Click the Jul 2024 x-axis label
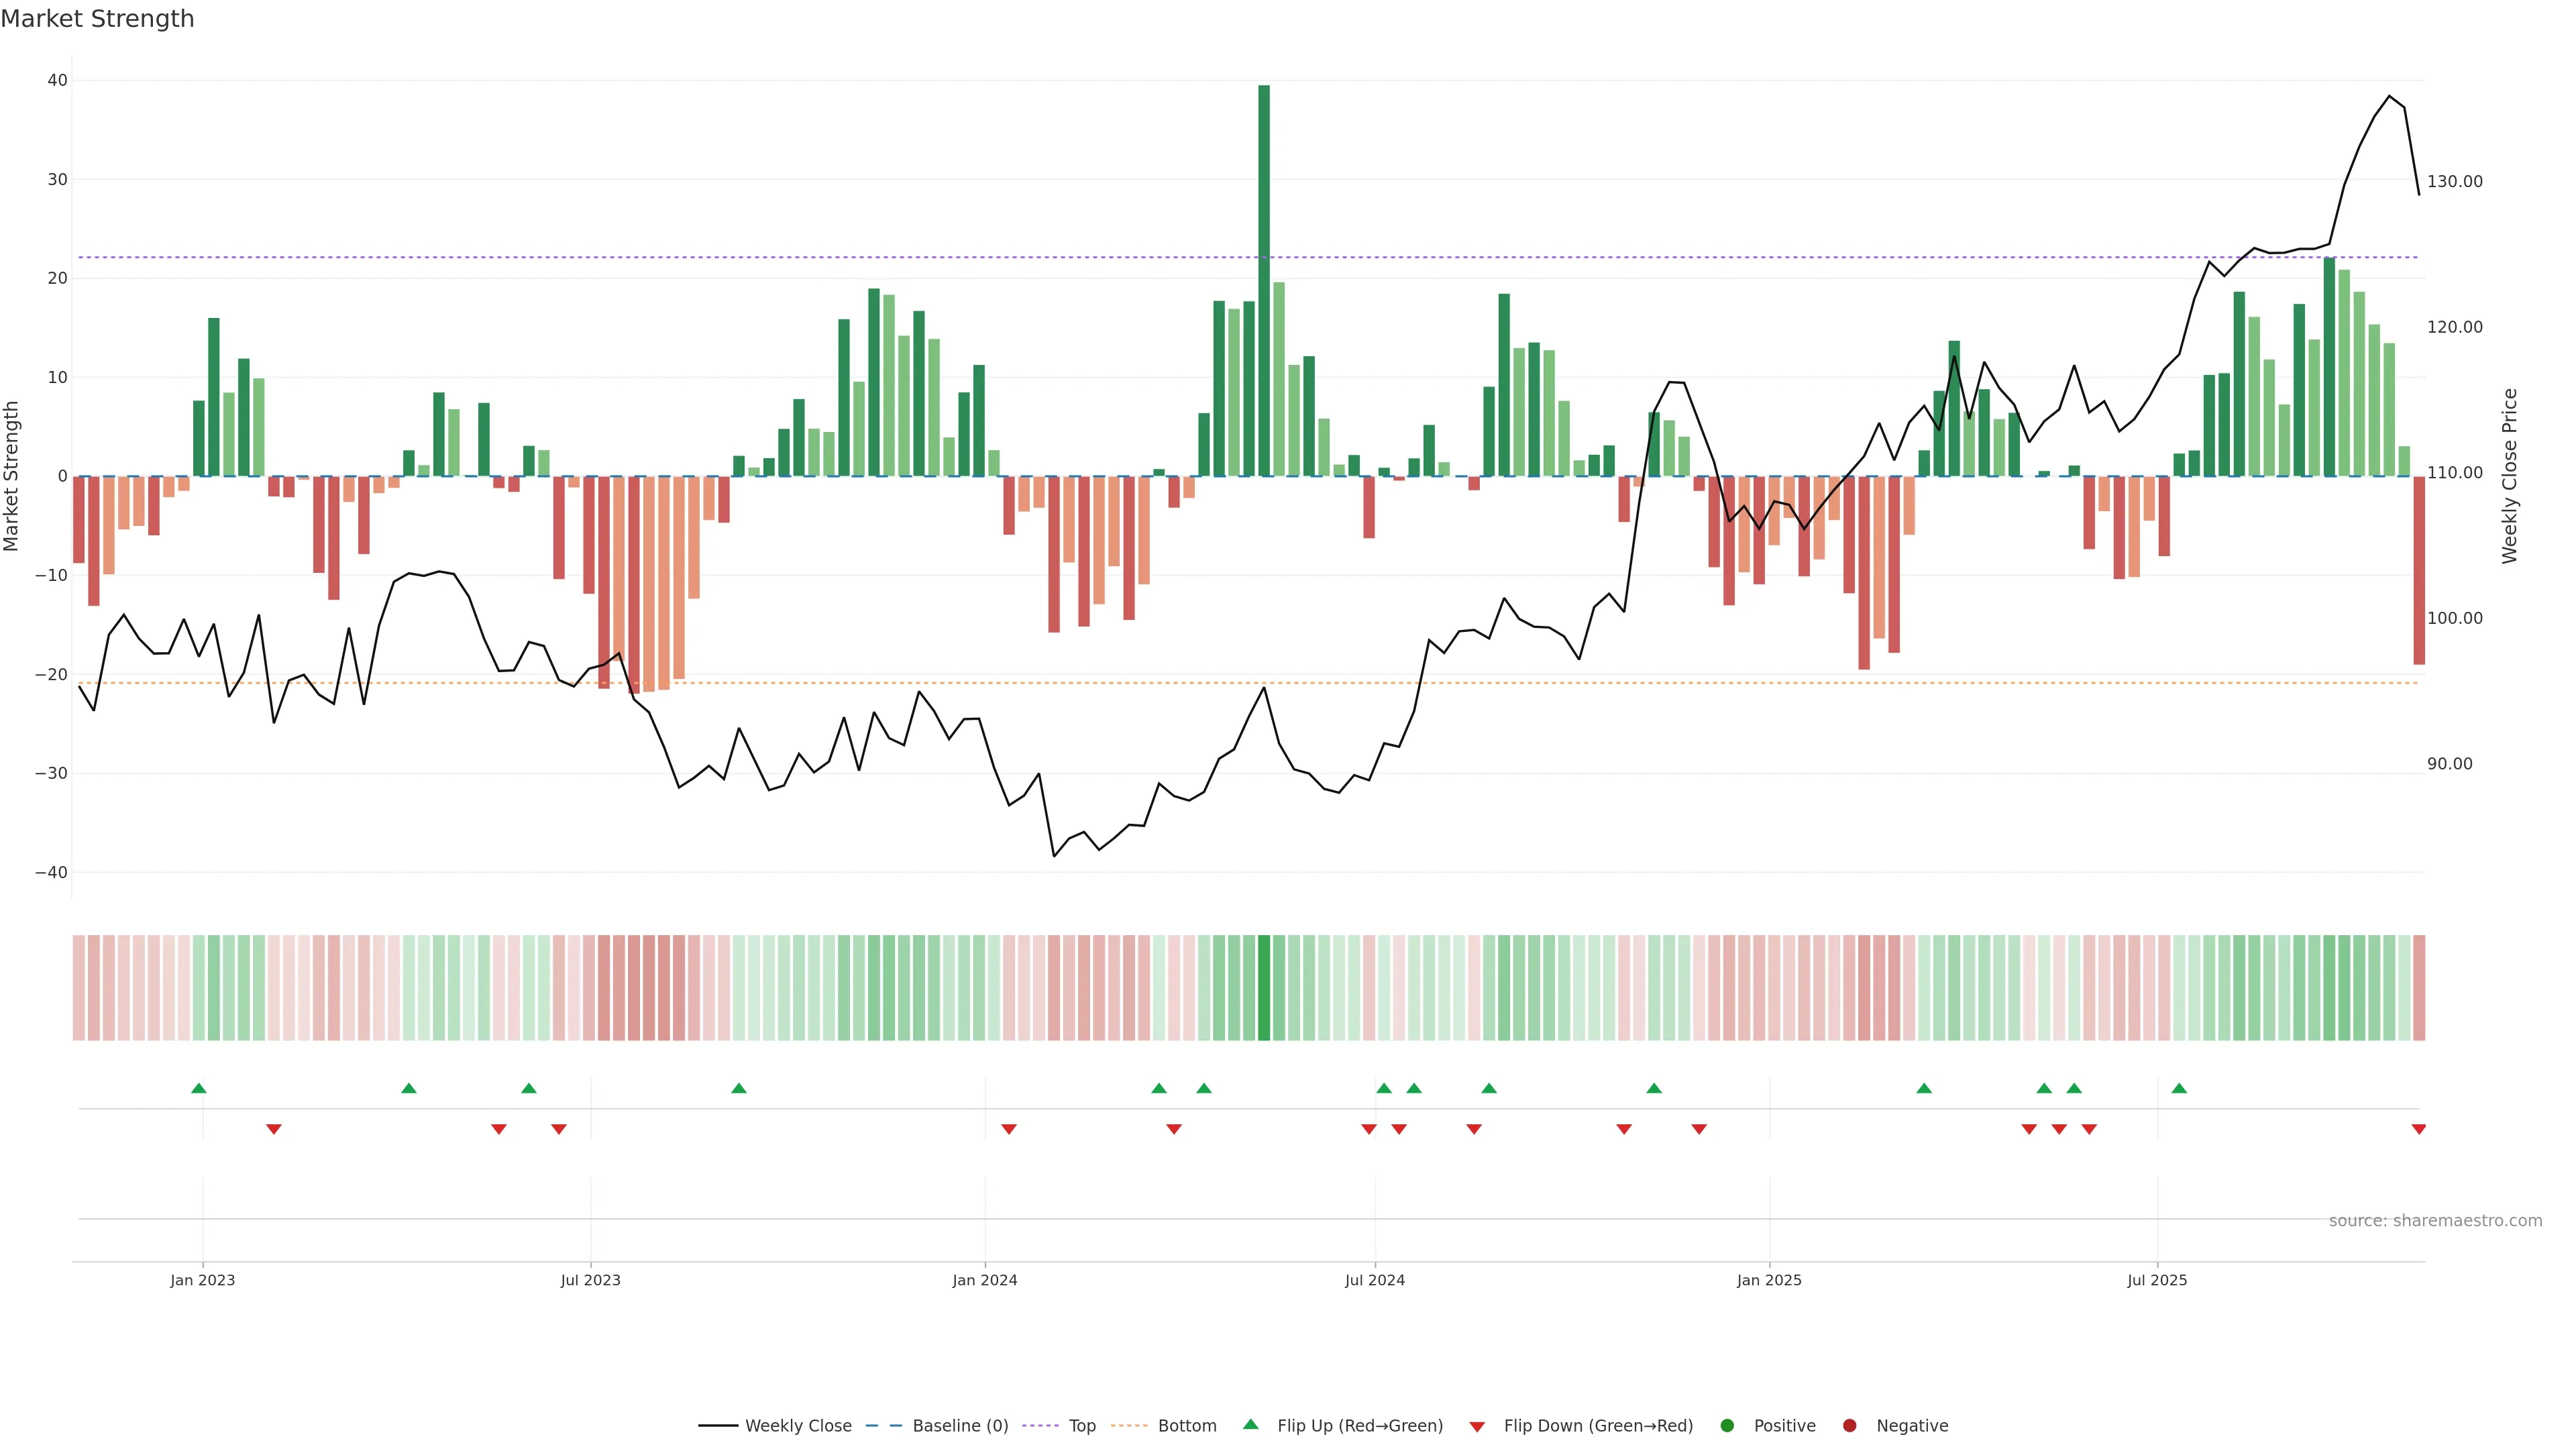The height and width of the screenshot is (1449, 2576). click(x=1374, y=1280)
